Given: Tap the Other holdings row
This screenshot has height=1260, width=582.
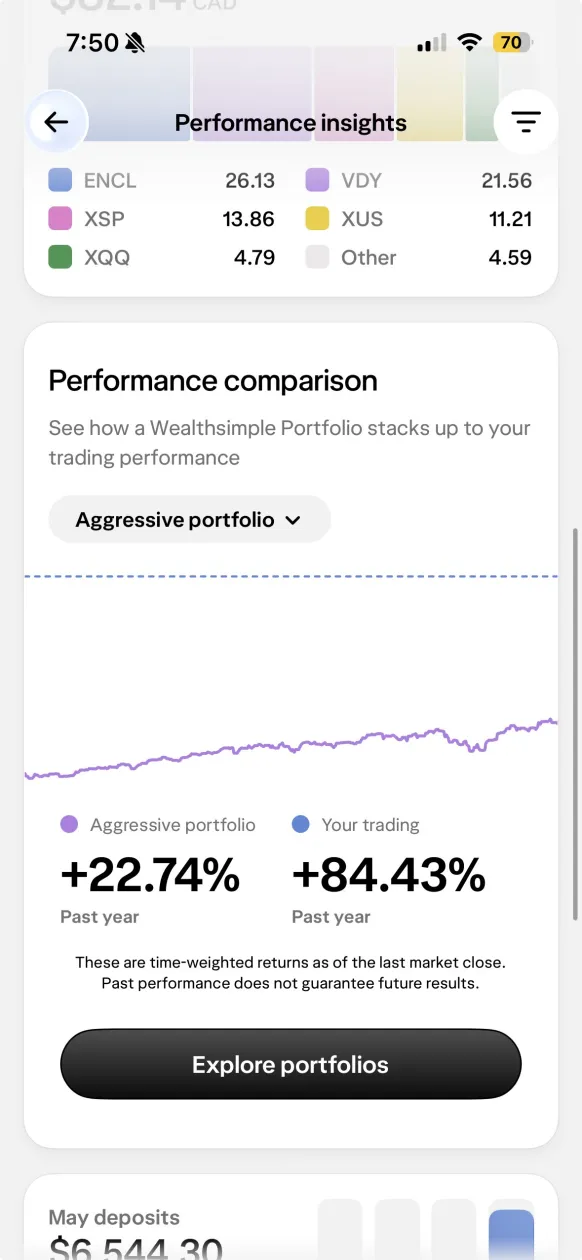Looking at the screenshot, I should [x=418, y=257].
